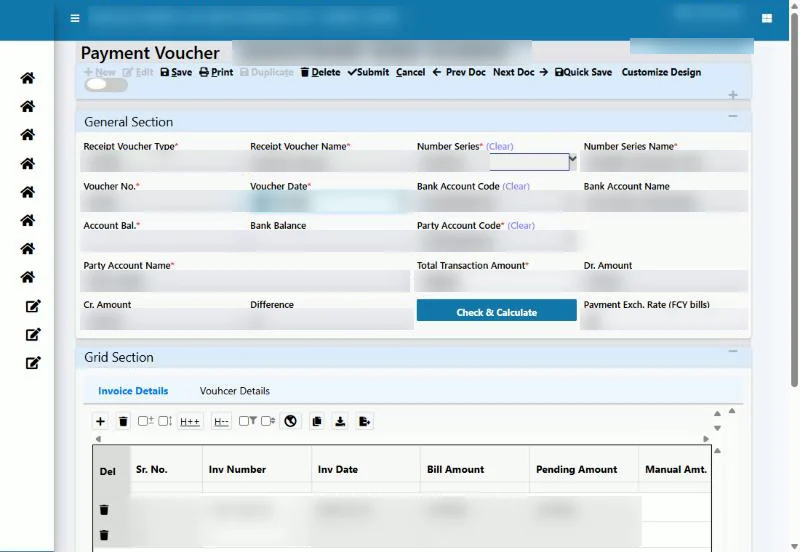Cancel the voucher
800x552 pixels.
pos(410,72)
